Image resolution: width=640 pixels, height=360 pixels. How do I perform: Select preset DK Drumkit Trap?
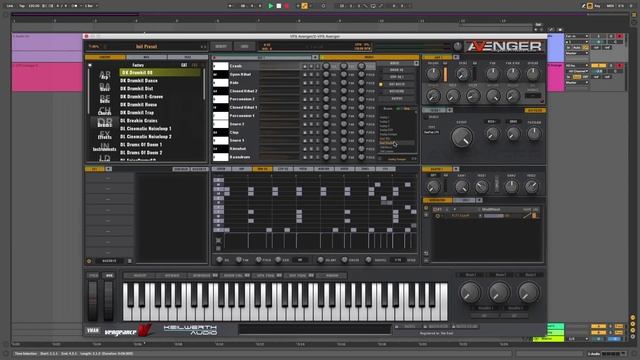(x=137, y=113)
